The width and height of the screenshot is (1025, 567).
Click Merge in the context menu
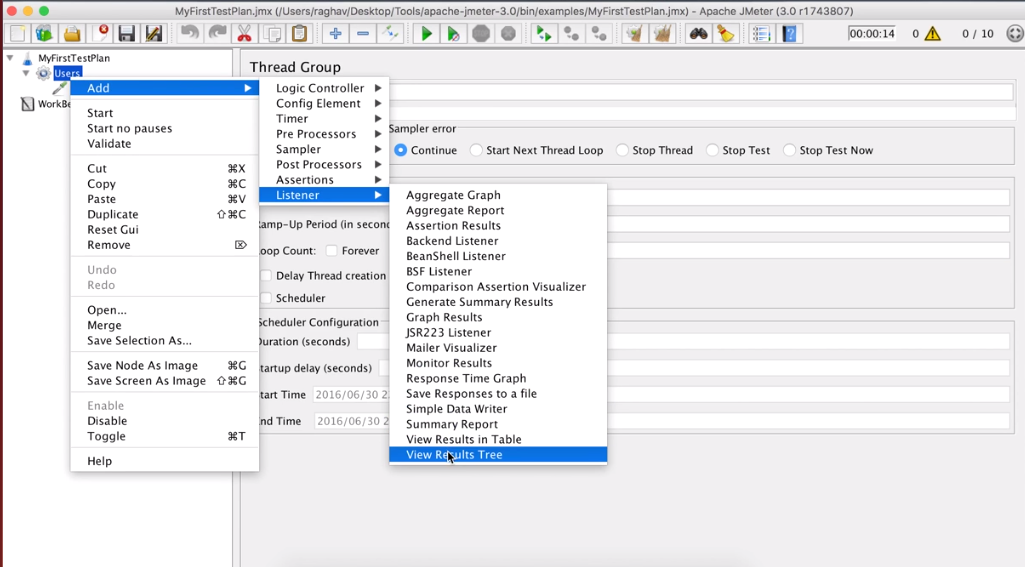(x=165, y=326)
